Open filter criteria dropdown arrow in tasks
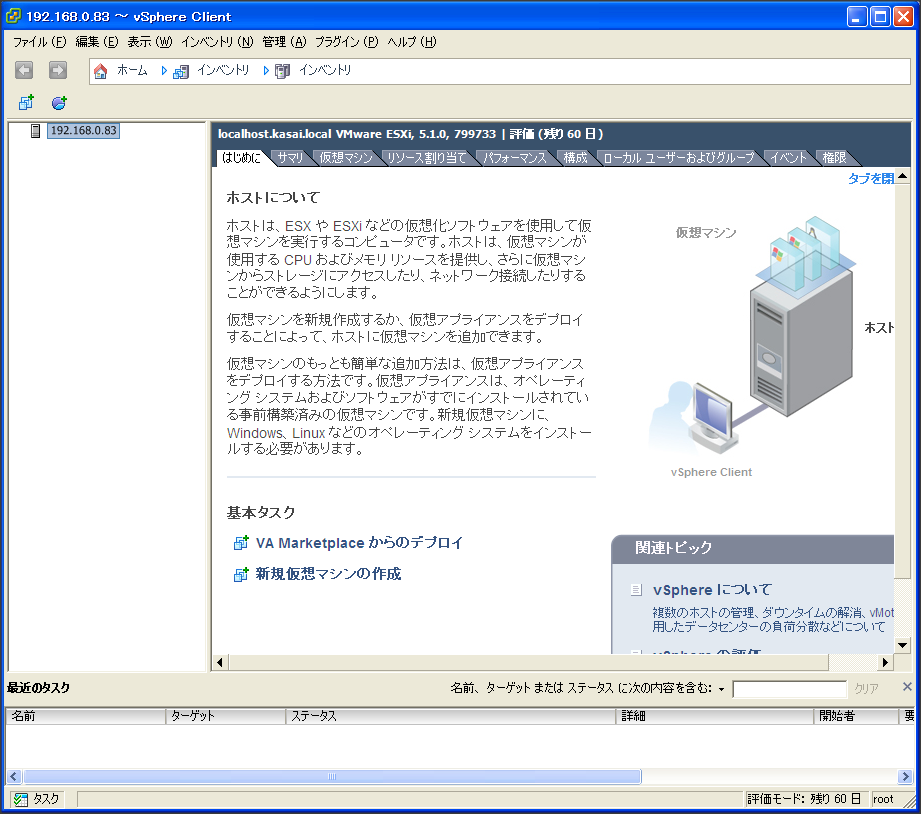This screenshot has width=921, height=814. pos(721,689)
